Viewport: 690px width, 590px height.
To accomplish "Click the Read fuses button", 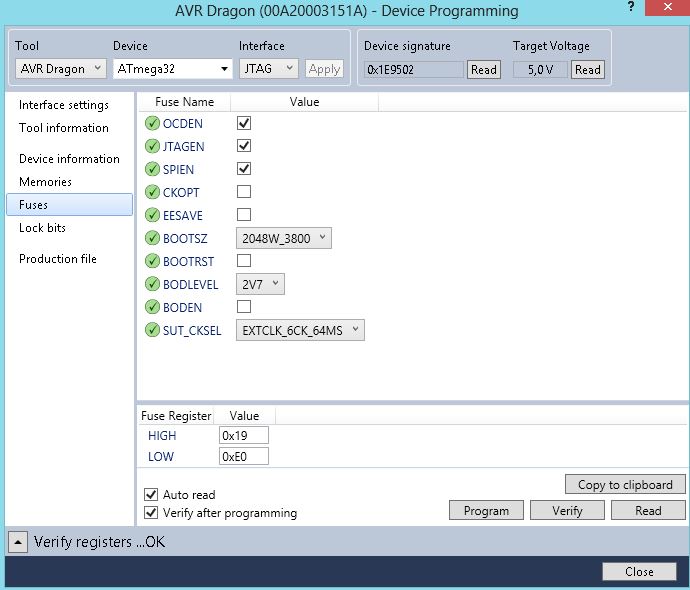I will point(648,510).
